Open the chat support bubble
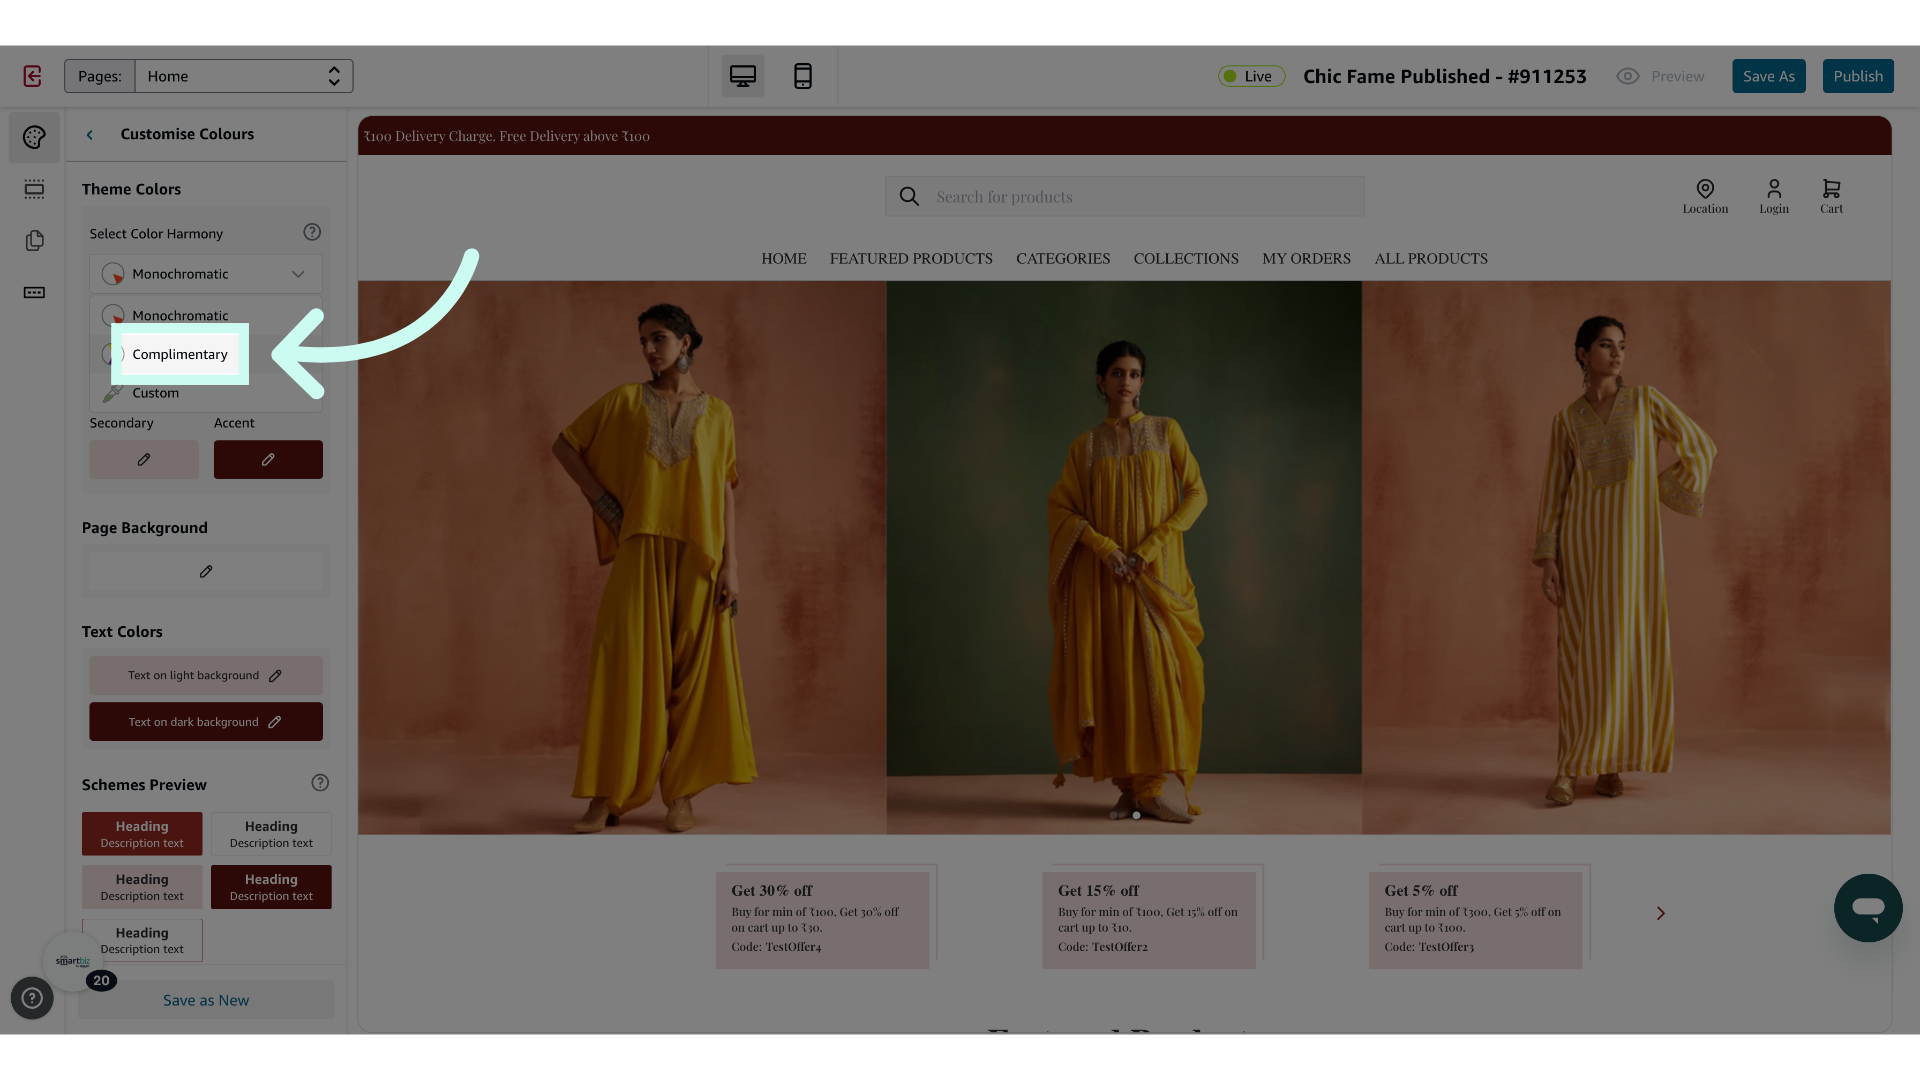Viewport: 1920px width, 1080px height. point(1868,908)
